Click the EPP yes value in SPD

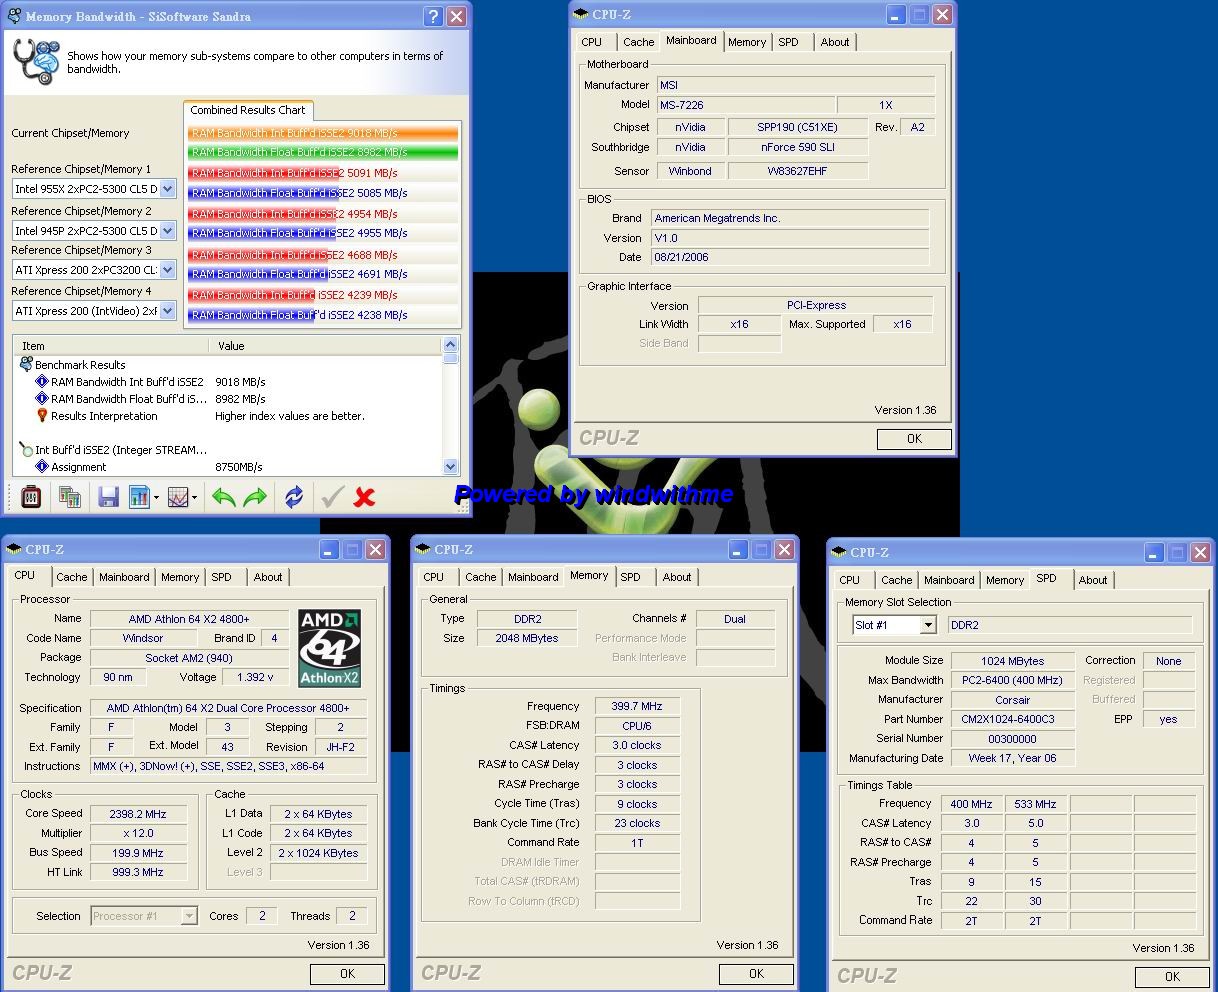click(1168, 719)
